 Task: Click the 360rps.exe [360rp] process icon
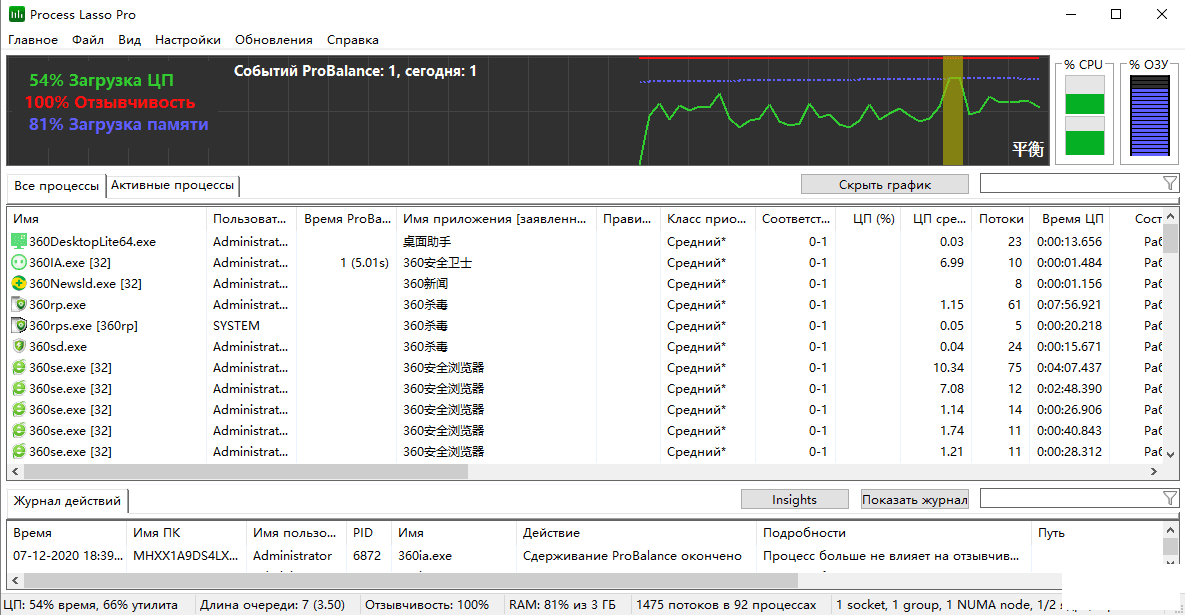[19, 326]
